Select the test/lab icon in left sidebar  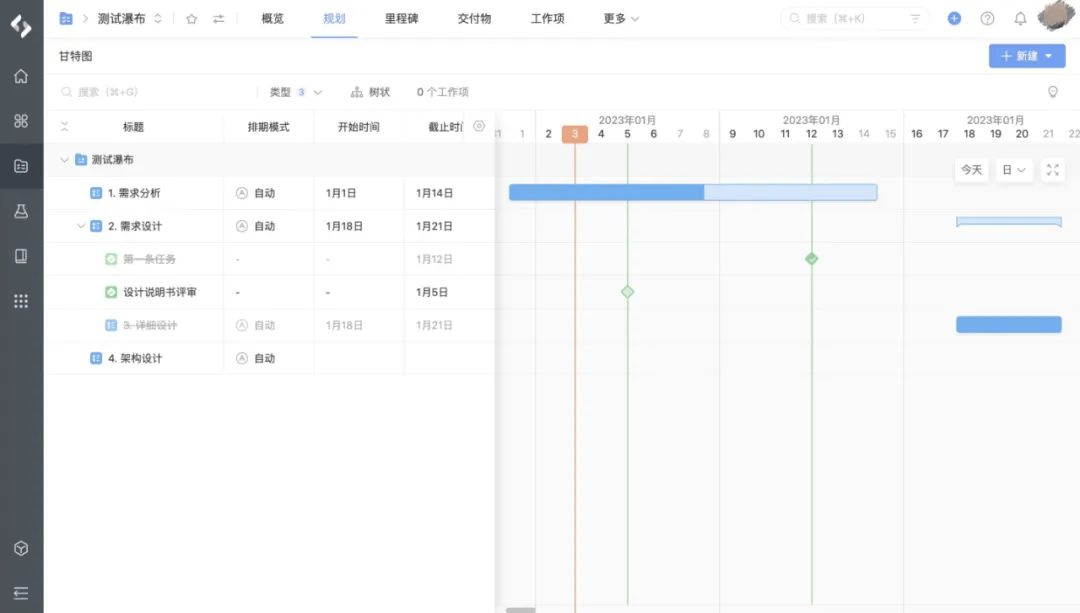[x=21, y=211]
